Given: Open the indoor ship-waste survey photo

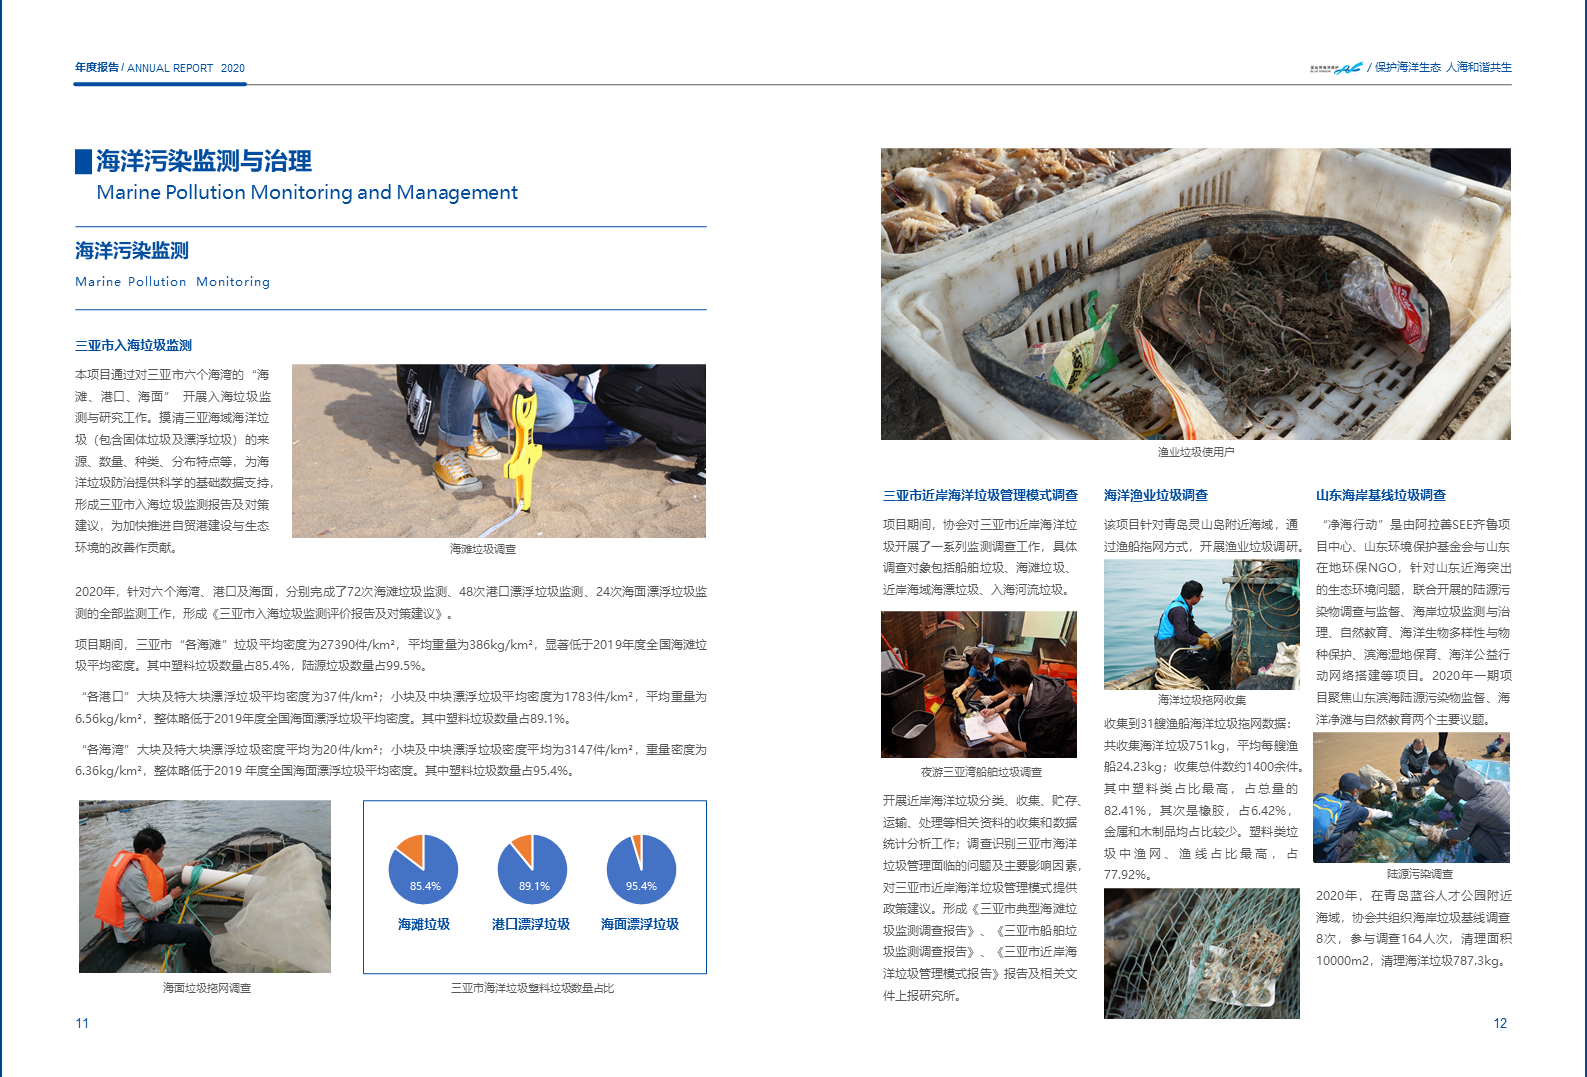Looking at the screenshot, I should (x=979, y=685).
